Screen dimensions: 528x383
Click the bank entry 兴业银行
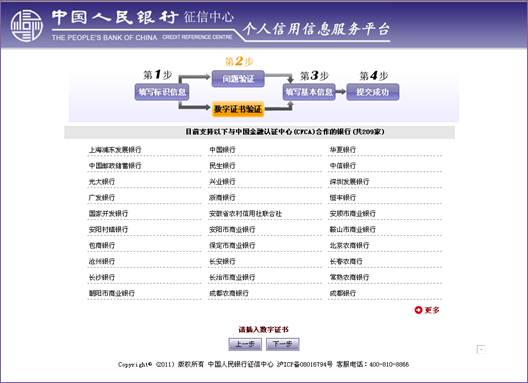tap(222, 182)
